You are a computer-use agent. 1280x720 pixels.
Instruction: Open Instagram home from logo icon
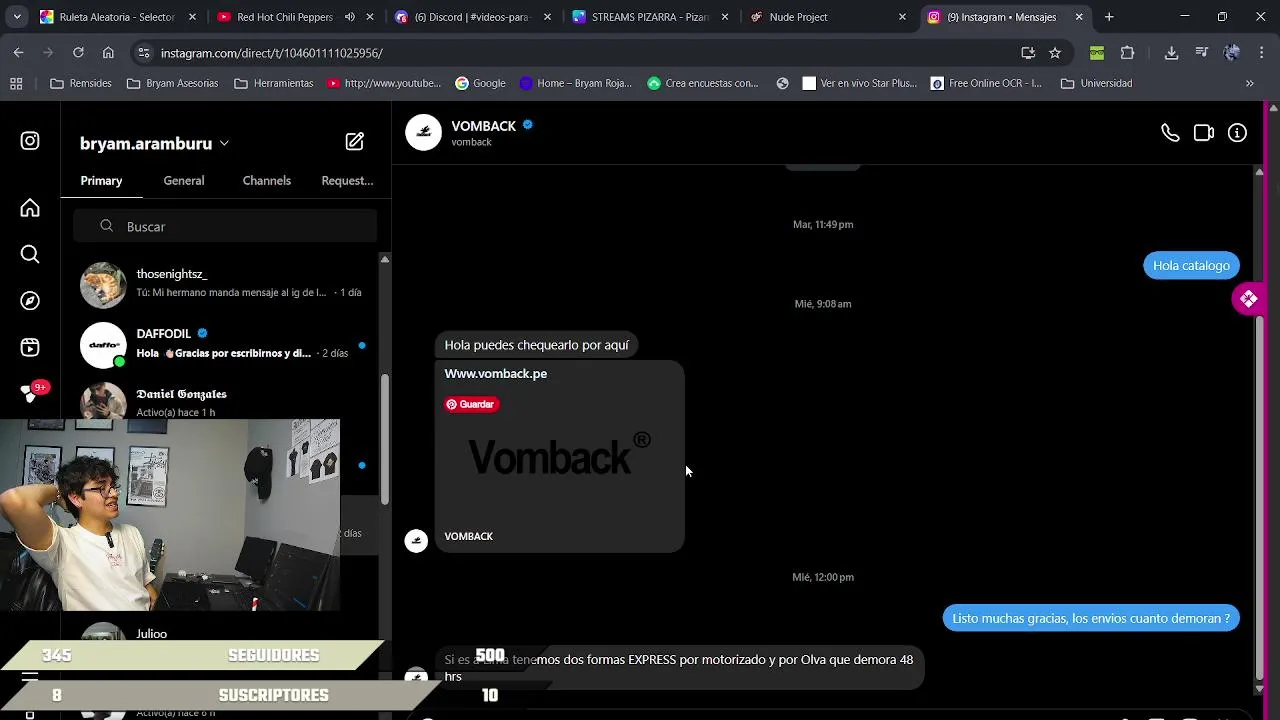(x=30, y=141)
